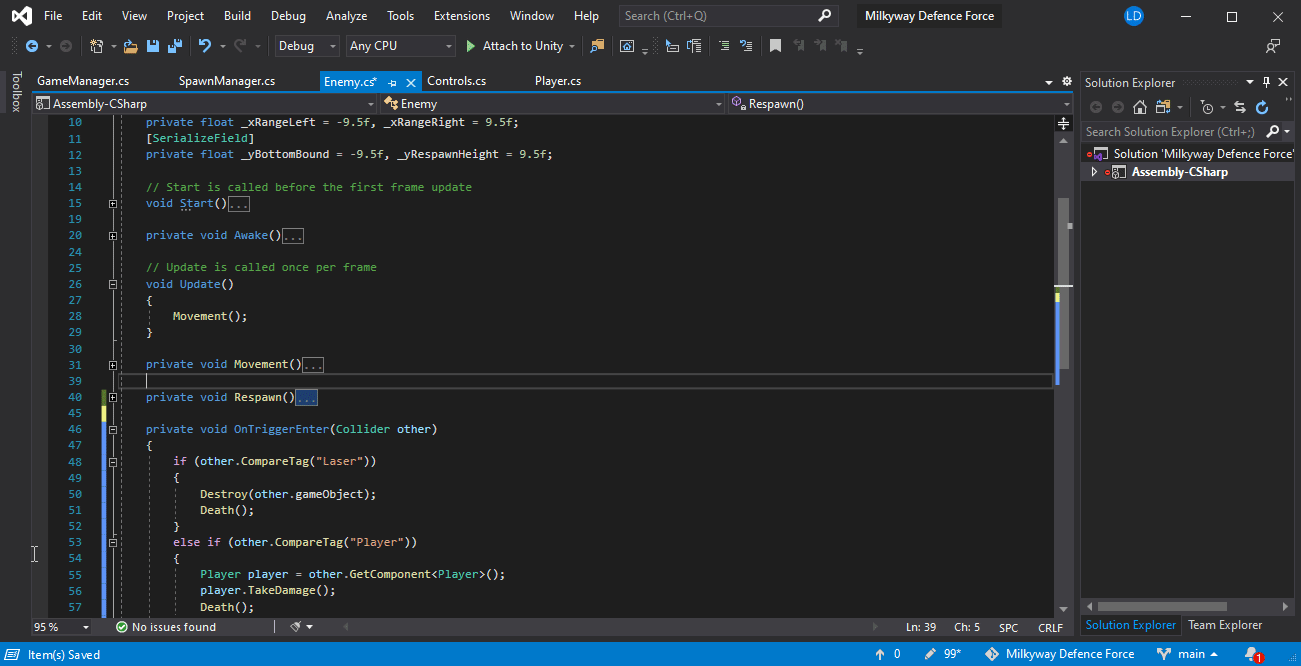Image resolution: width=1301 pixels, height=666 pixels.
Task: Click the main branch selector in status bar
Action: 1187,654
